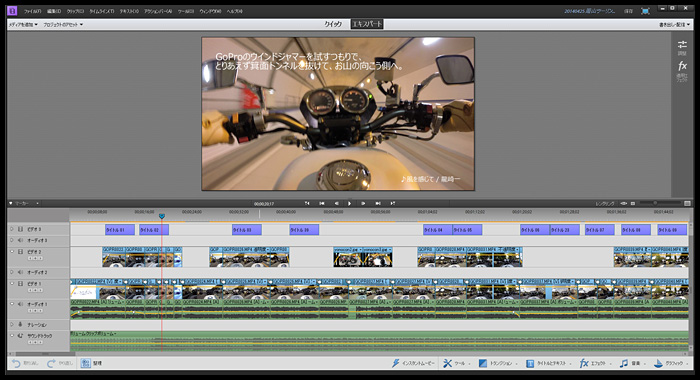The width and height of the screenshot is (700, 380).
Task: Open the ツール tools panel in action bar
Action: (x=456, y=363)
